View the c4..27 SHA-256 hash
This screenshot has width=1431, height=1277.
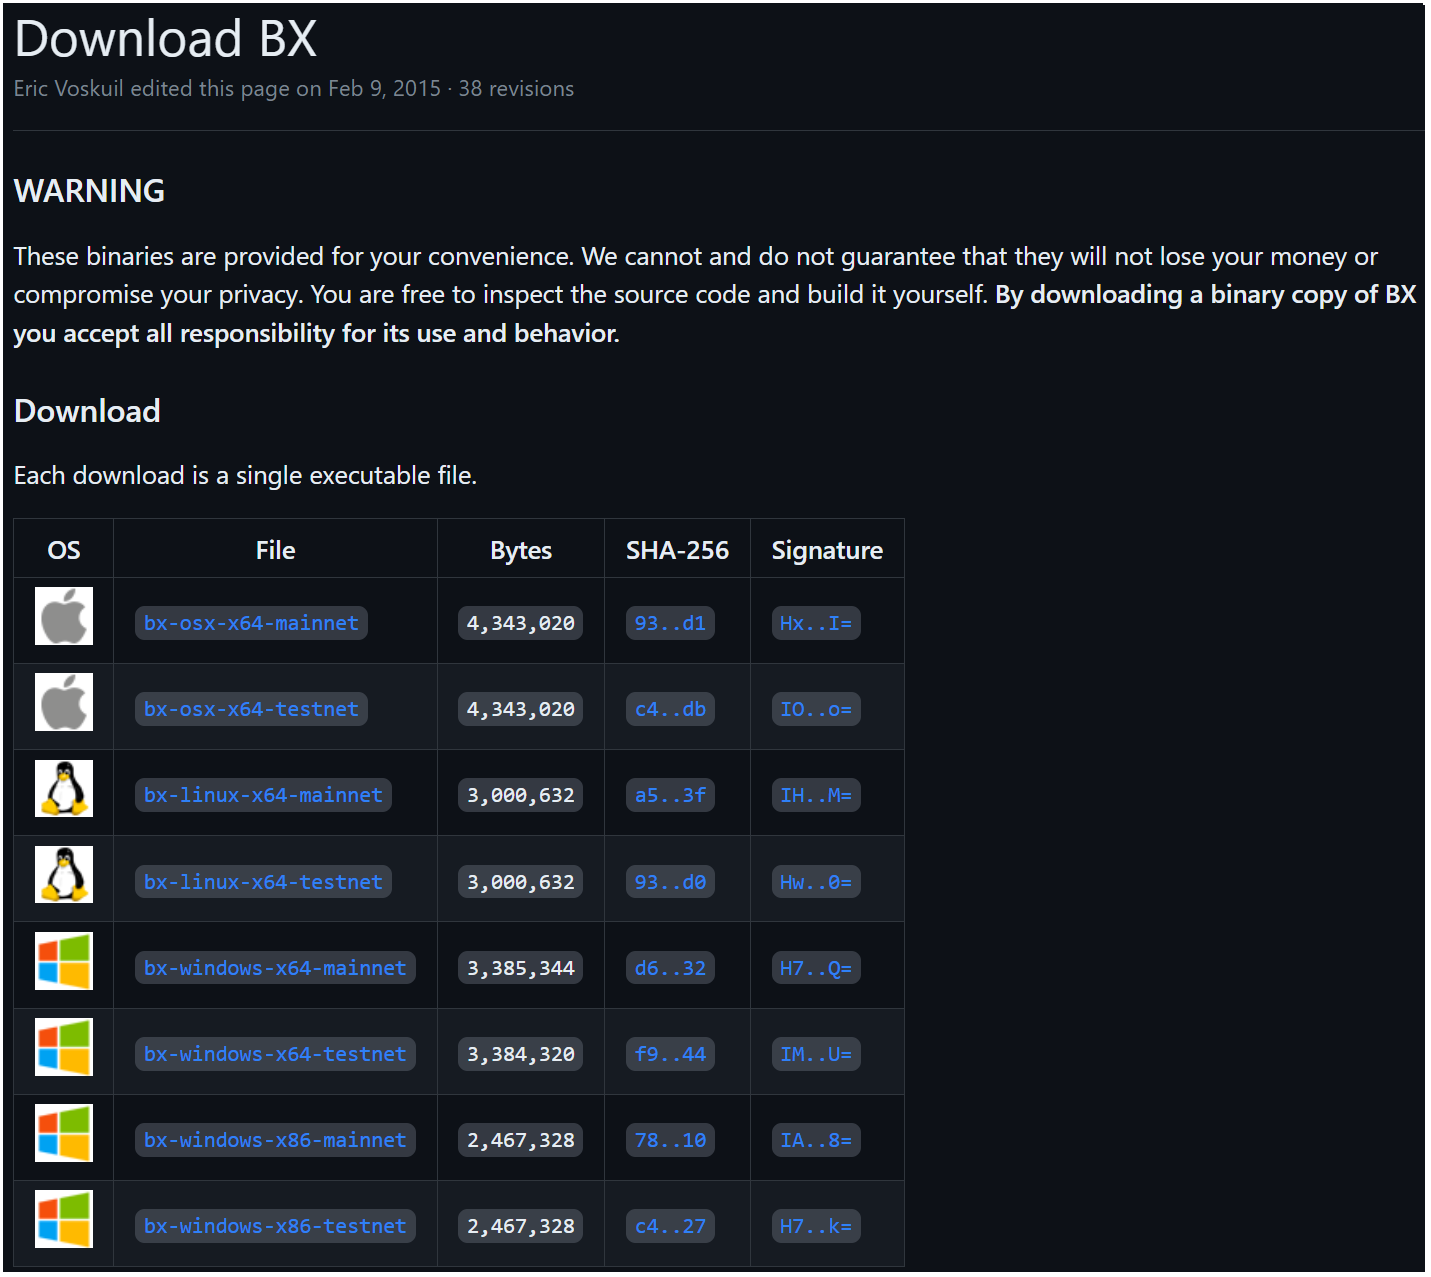click(670, 1226)
